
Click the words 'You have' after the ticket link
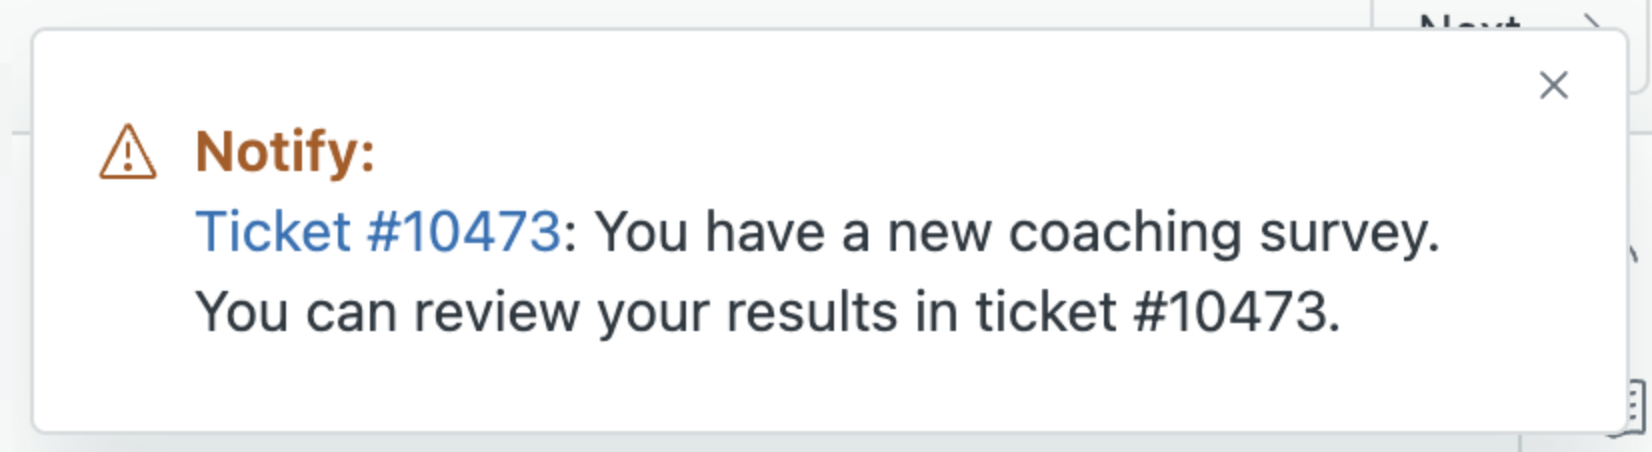[x=711, y=232]
